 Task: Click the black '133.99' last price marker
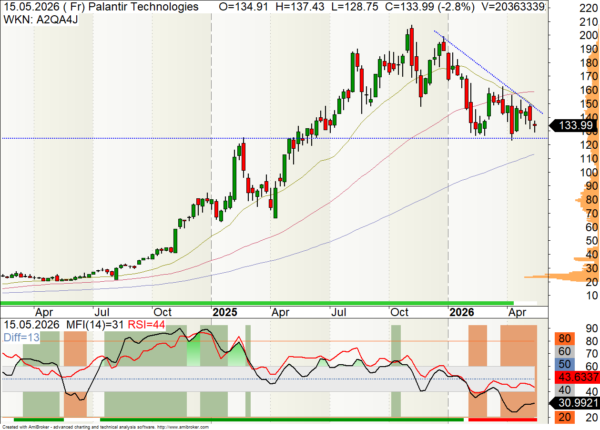[573, 125]
